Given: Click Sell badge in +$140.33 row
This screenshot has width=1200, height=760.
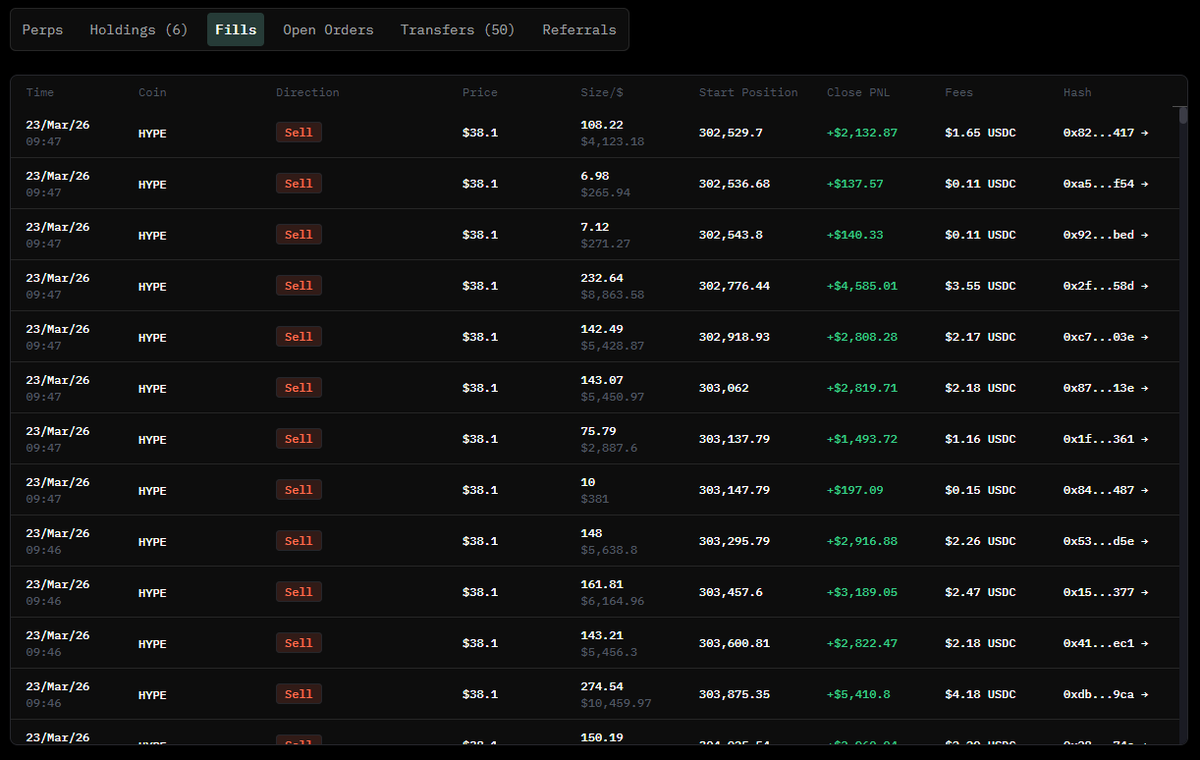Looking at the screenshot, I should 299,234.
